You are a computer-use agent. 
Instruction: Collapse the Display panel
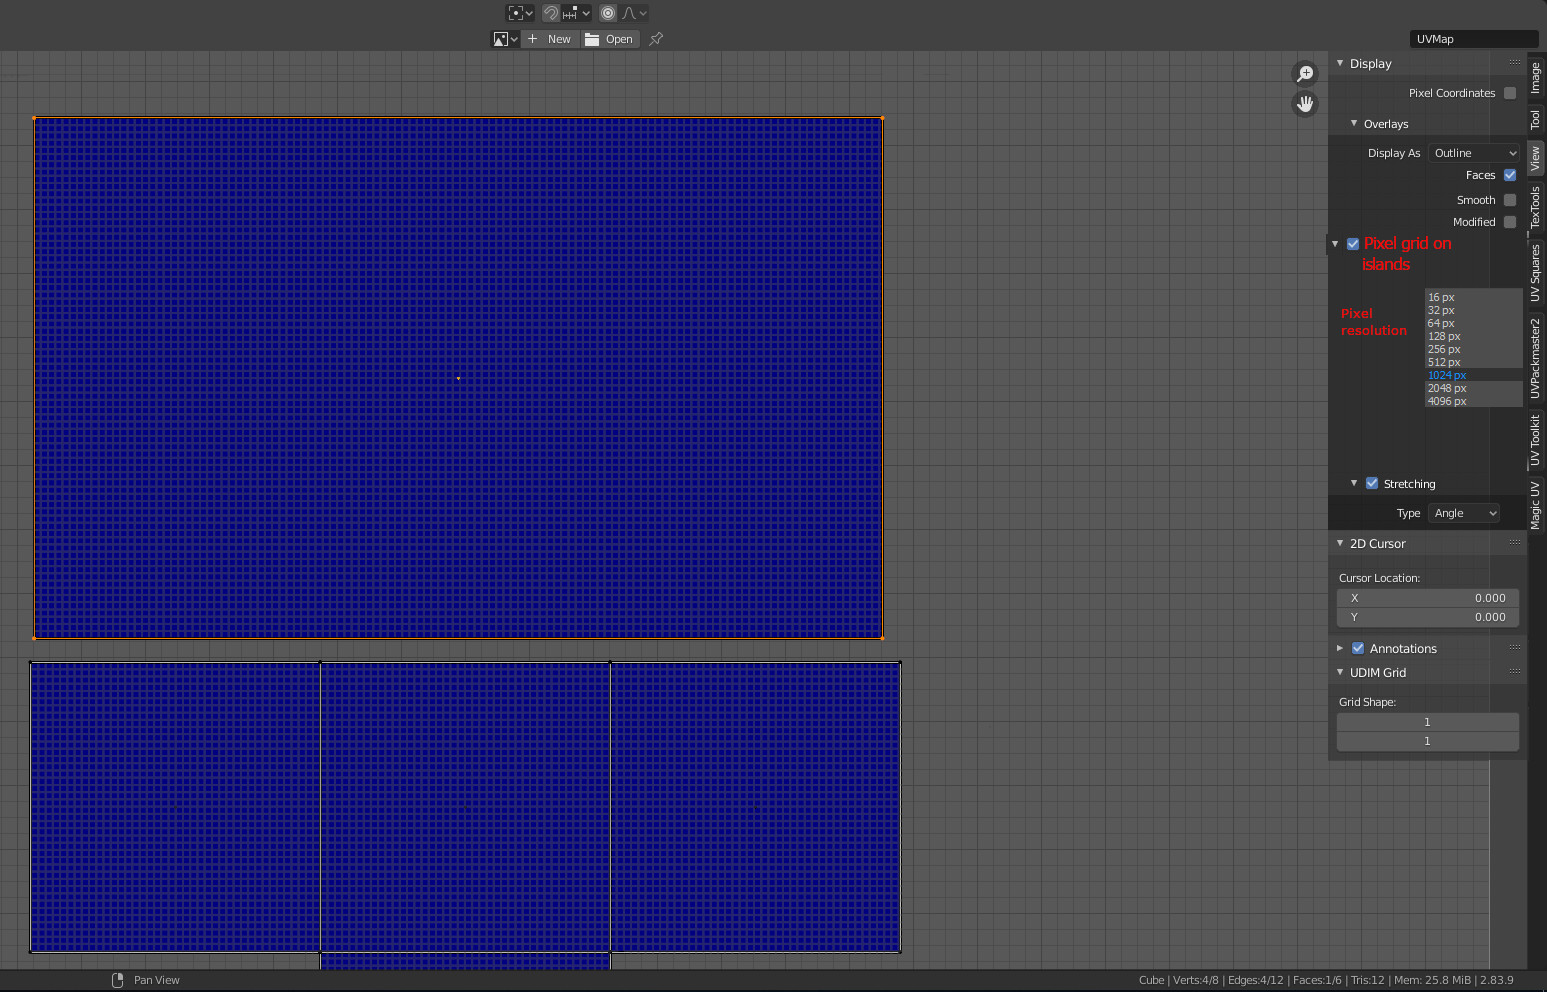[1340, 63]
